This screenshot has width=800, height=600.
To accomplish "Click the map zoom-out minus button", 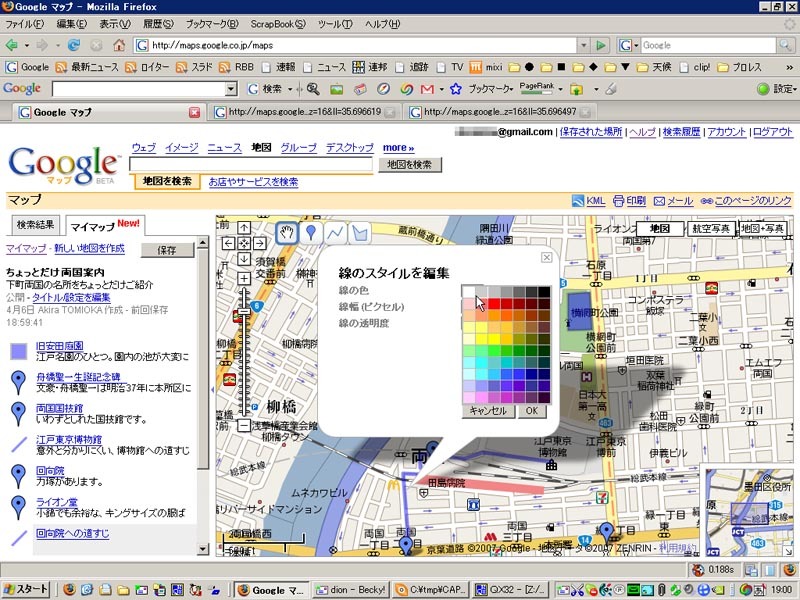I will pyautogui.click(x=244, y=425).
